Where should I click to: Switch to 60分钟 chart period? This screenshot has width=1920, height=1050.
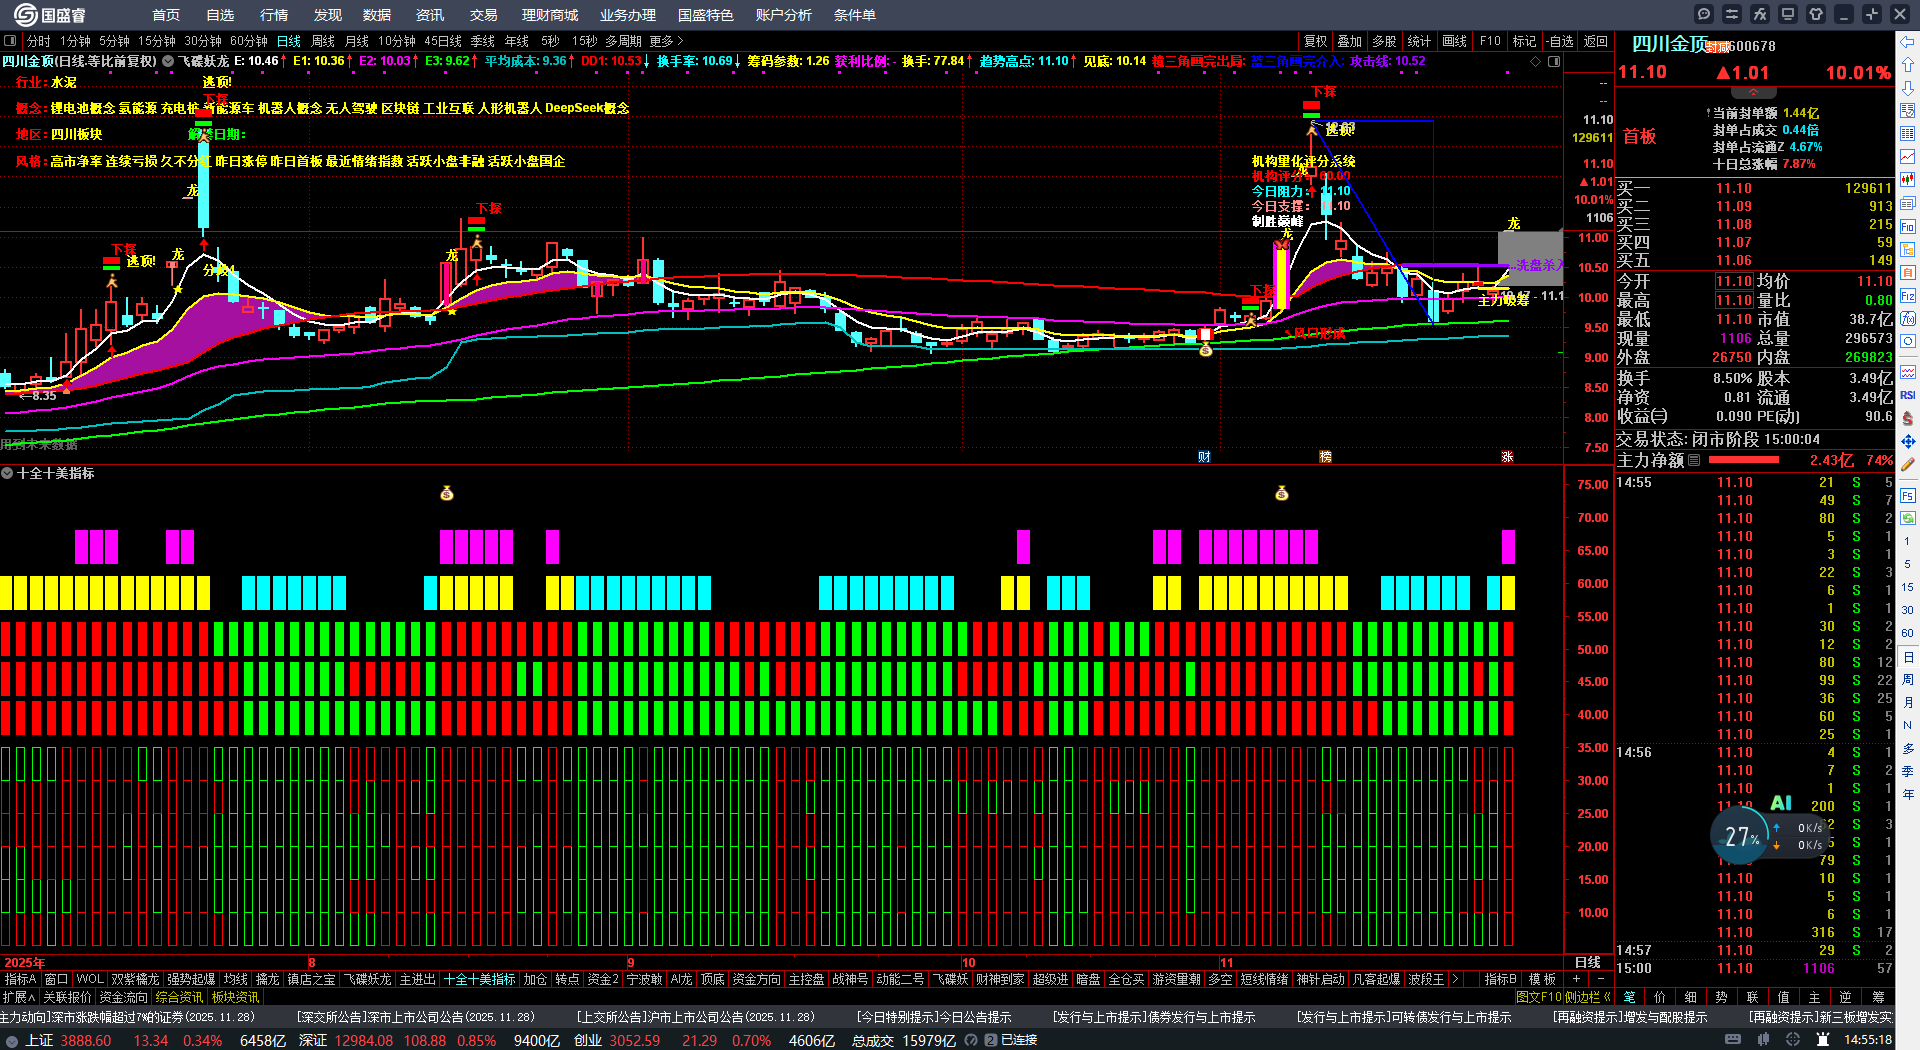point(249,41)
